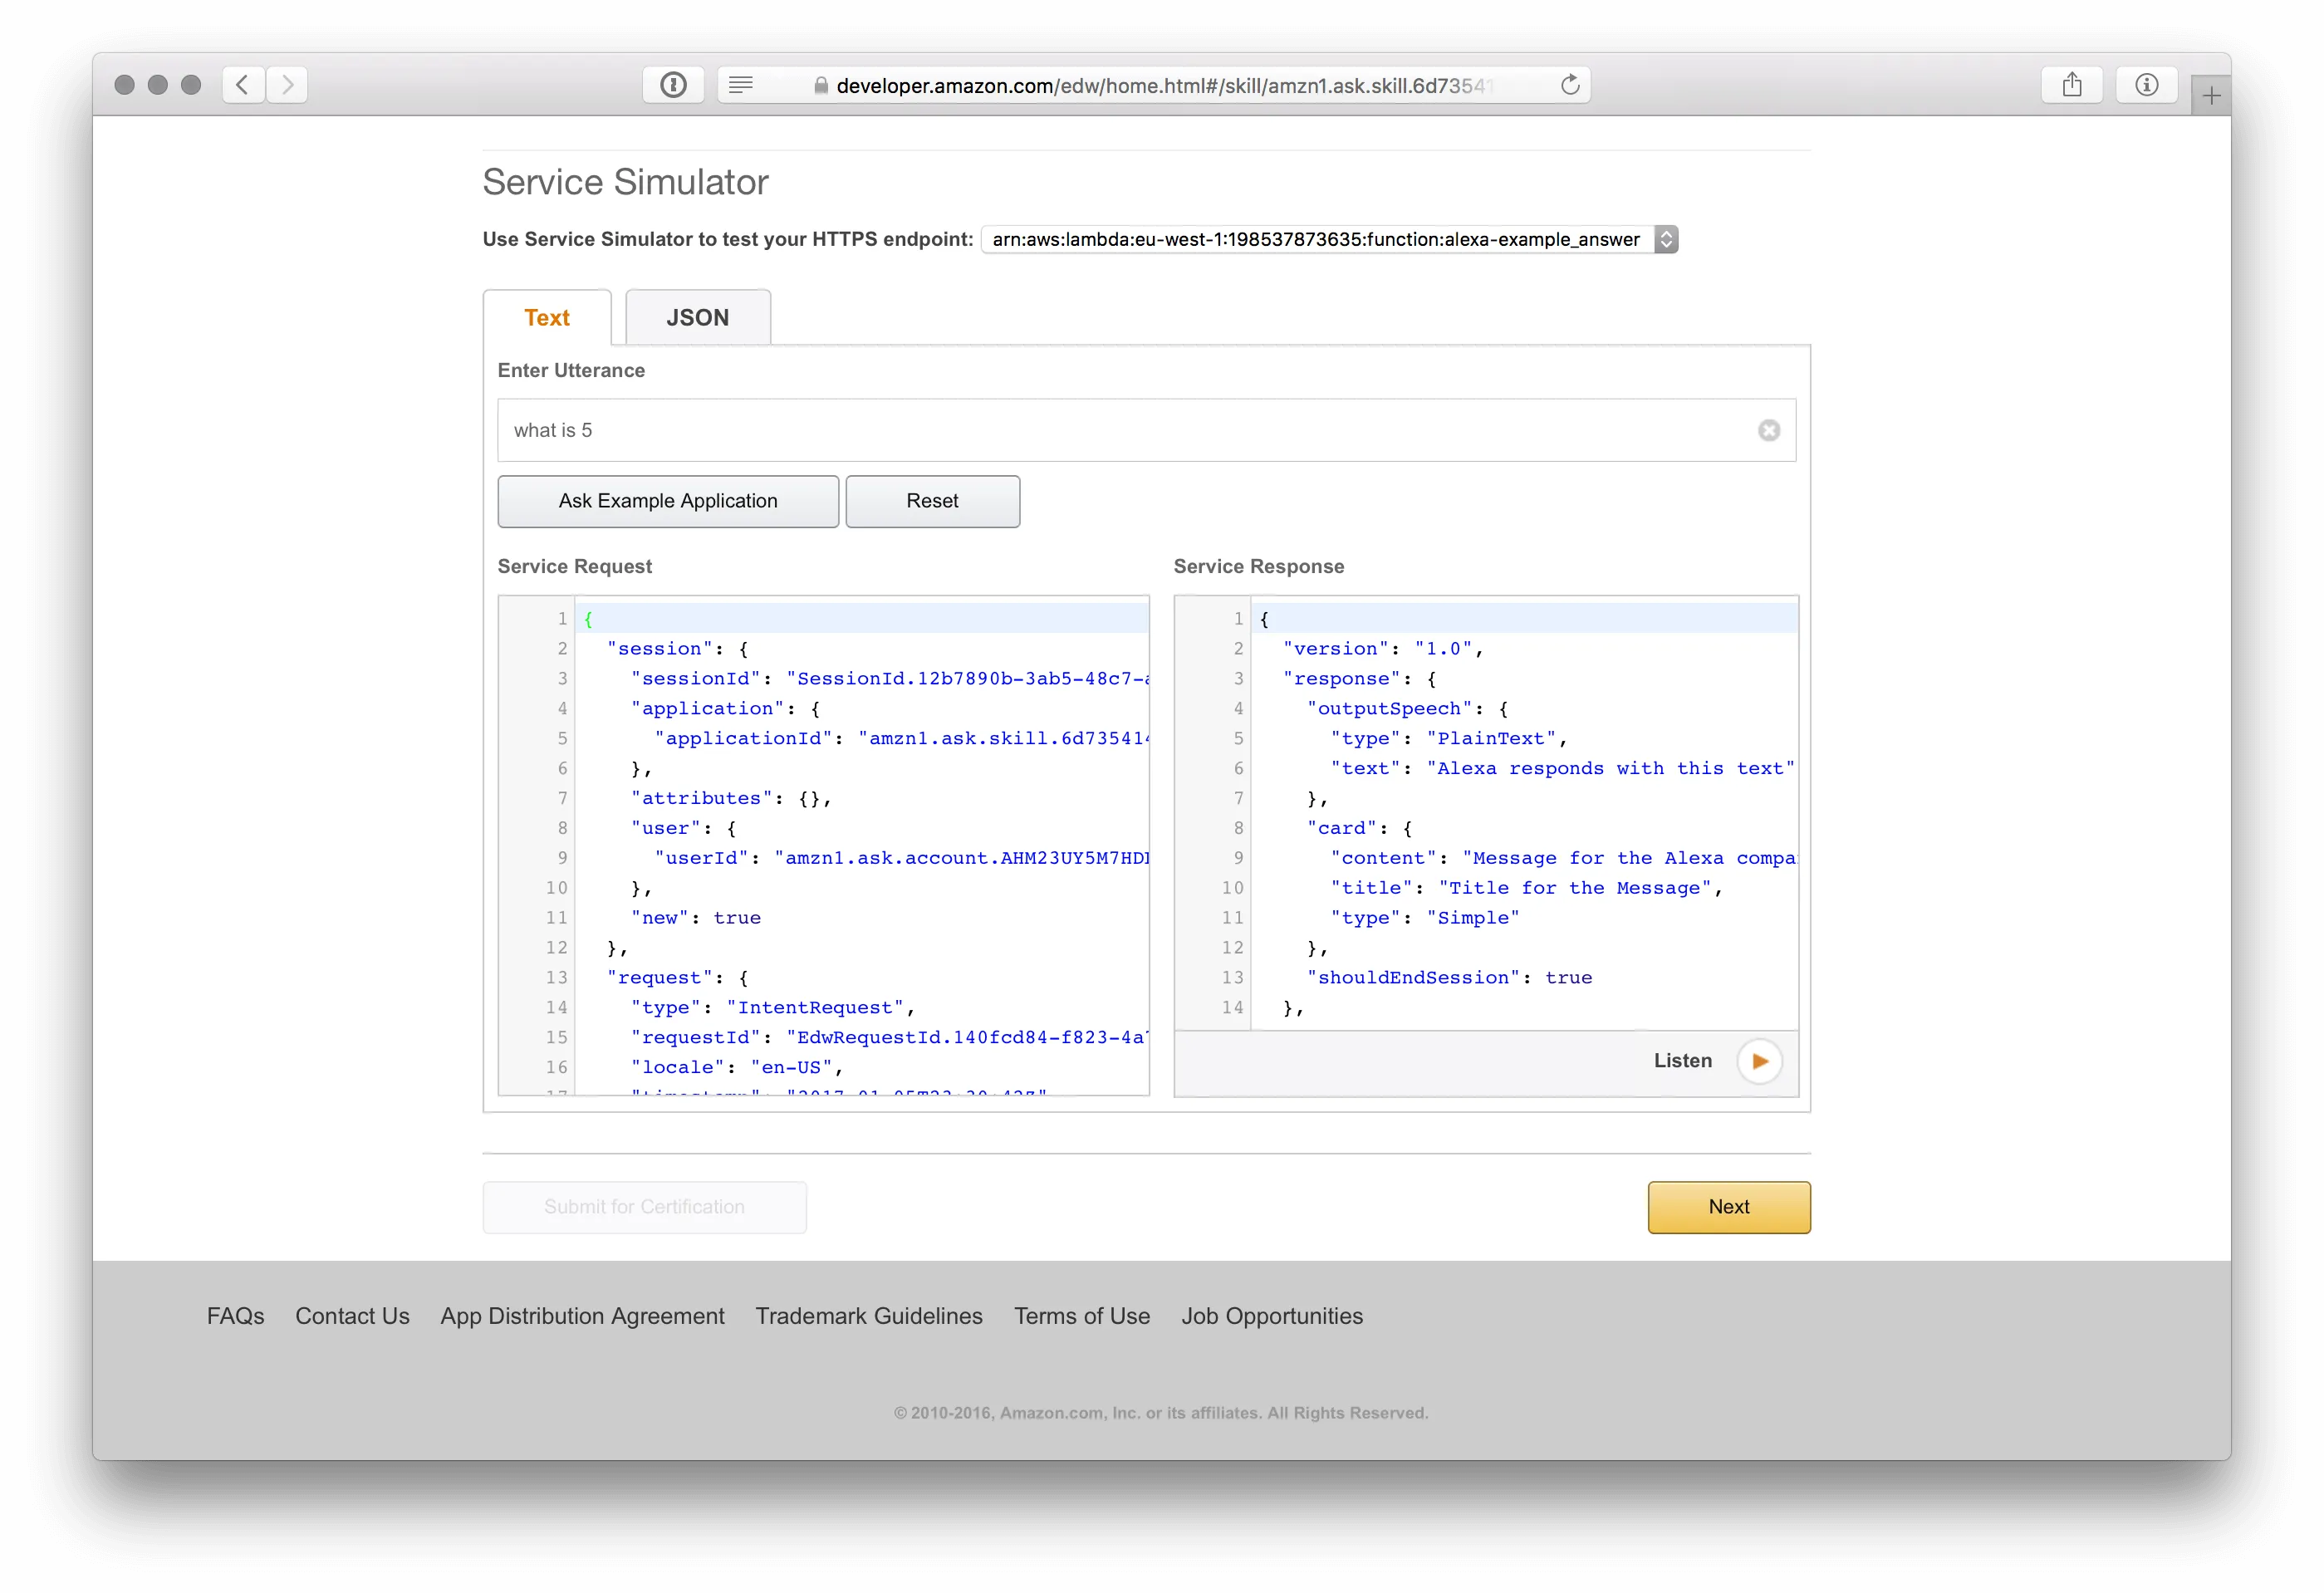This screenshot has height=1593, width=2324.
Task: Select the Text tab
Action: [x=547, y=317]
